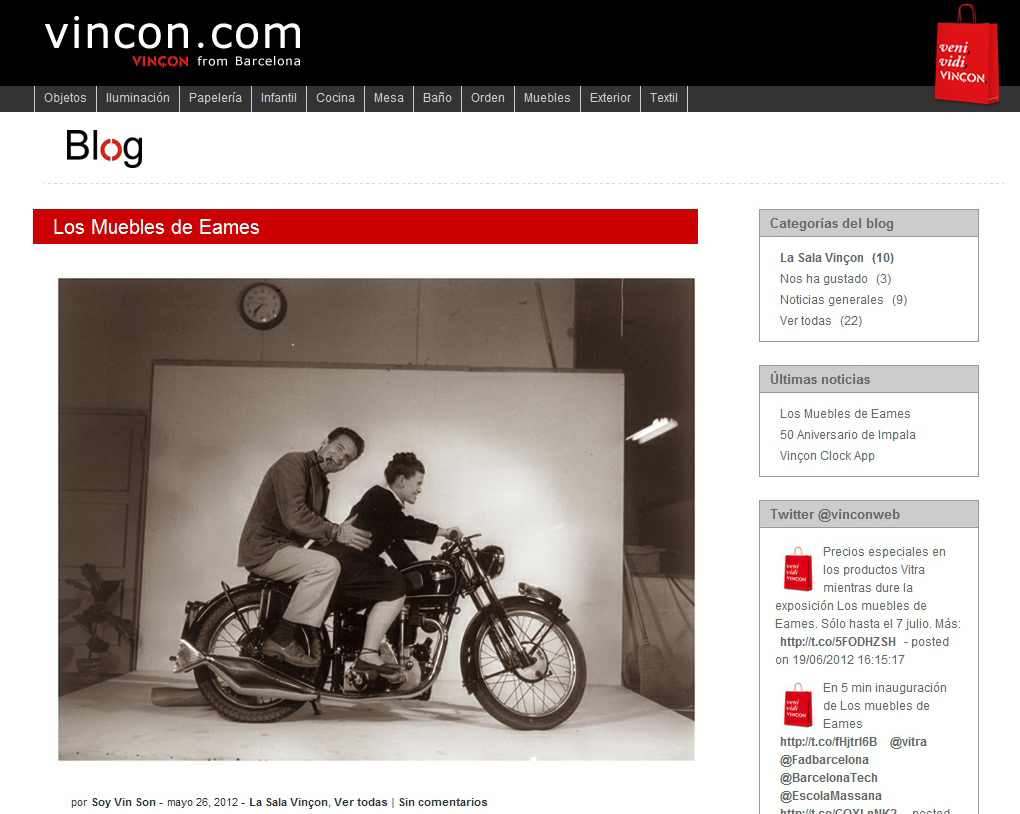Click the first tweet's red bag avatar

coord(798,569)
